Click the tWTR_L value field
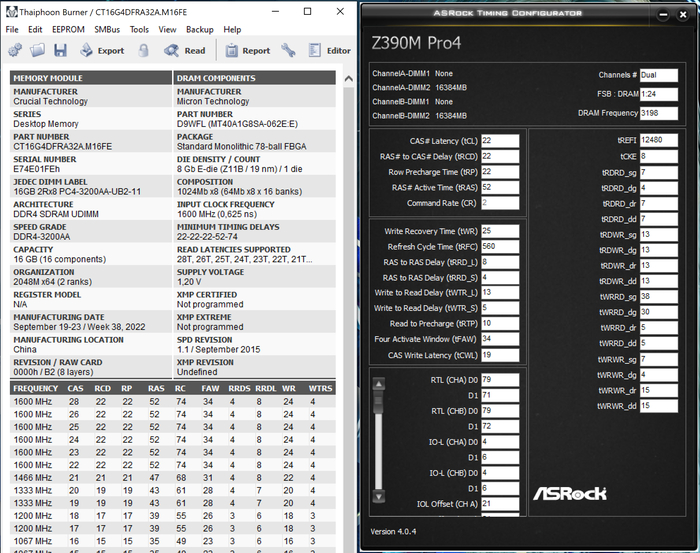This screenshot has width=700, height=553. (x=500, y=292)
